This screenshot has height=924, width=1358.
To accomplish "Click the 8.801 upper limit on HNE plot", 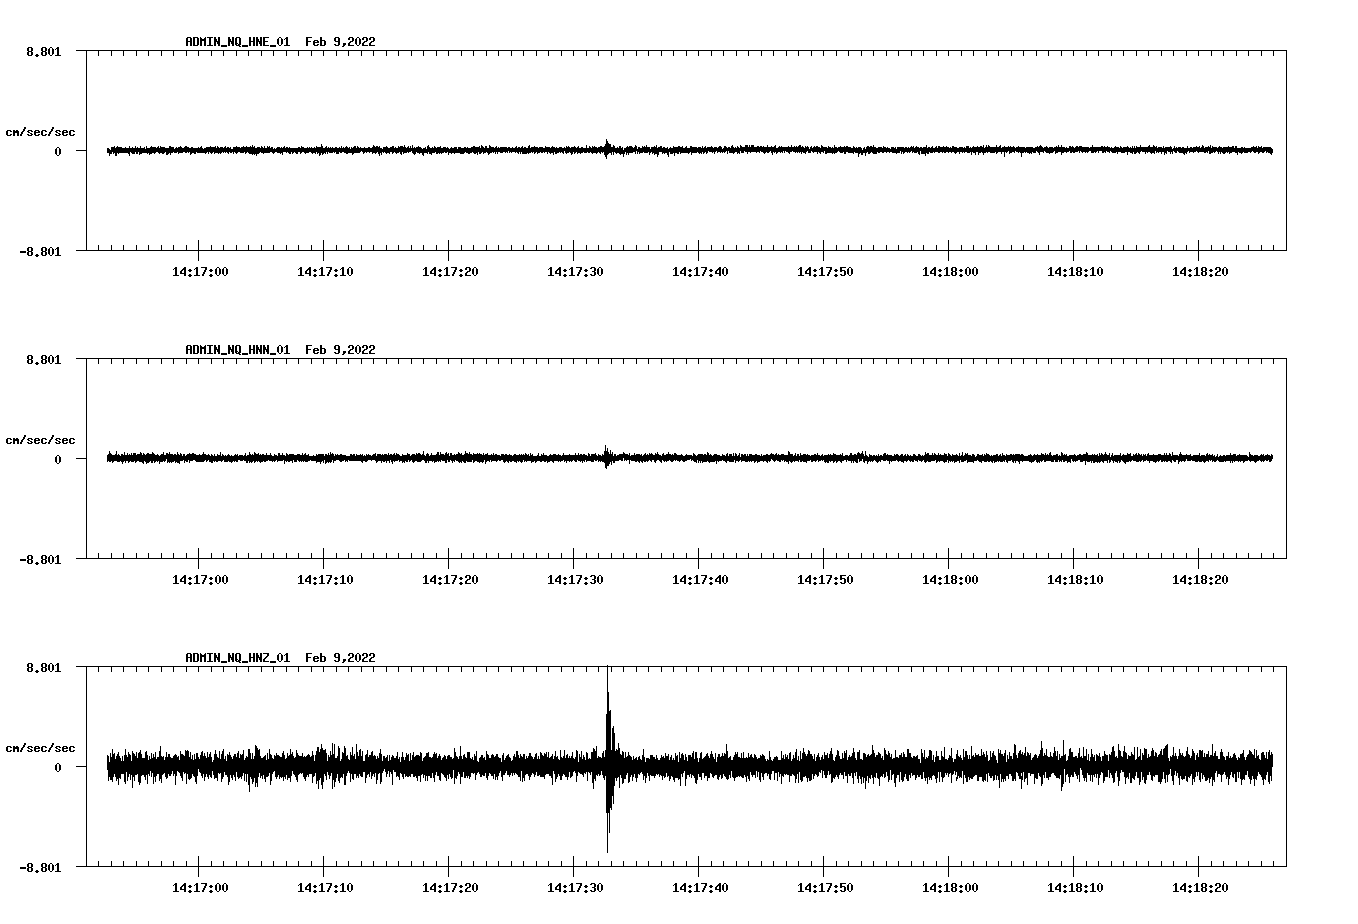I will [43, 51].
